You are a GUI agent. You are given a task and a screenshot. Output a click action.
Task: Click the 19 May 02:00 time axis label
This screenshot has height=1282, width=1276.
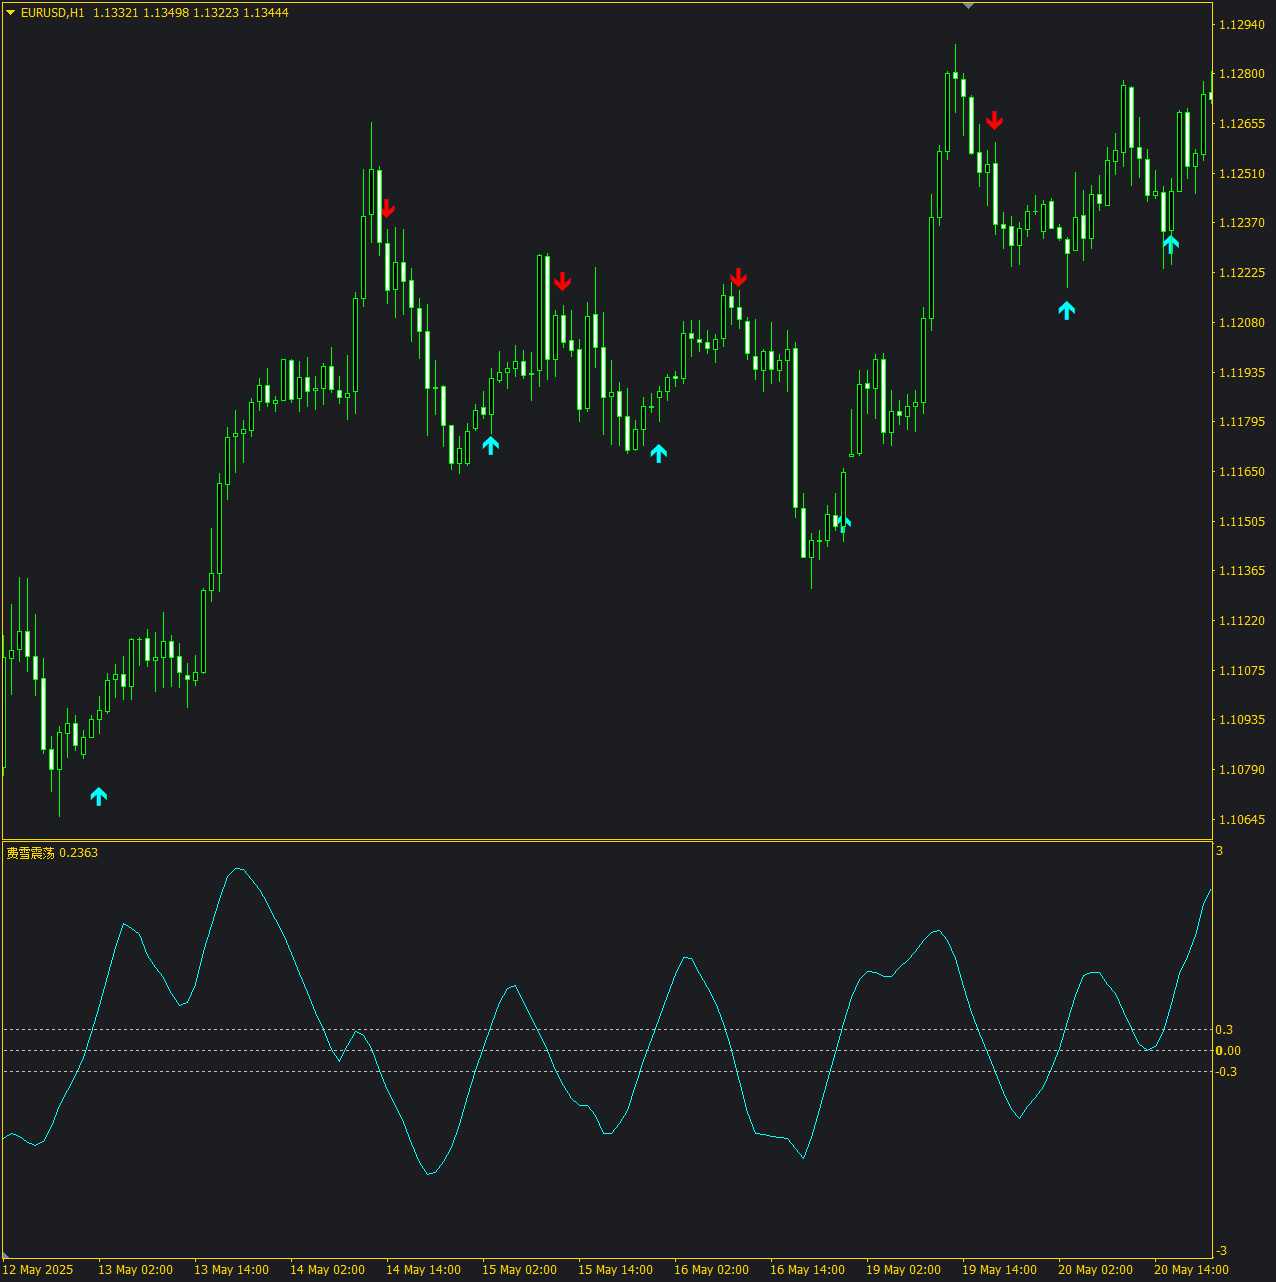pyautogui.click(x=903, y=1270)
